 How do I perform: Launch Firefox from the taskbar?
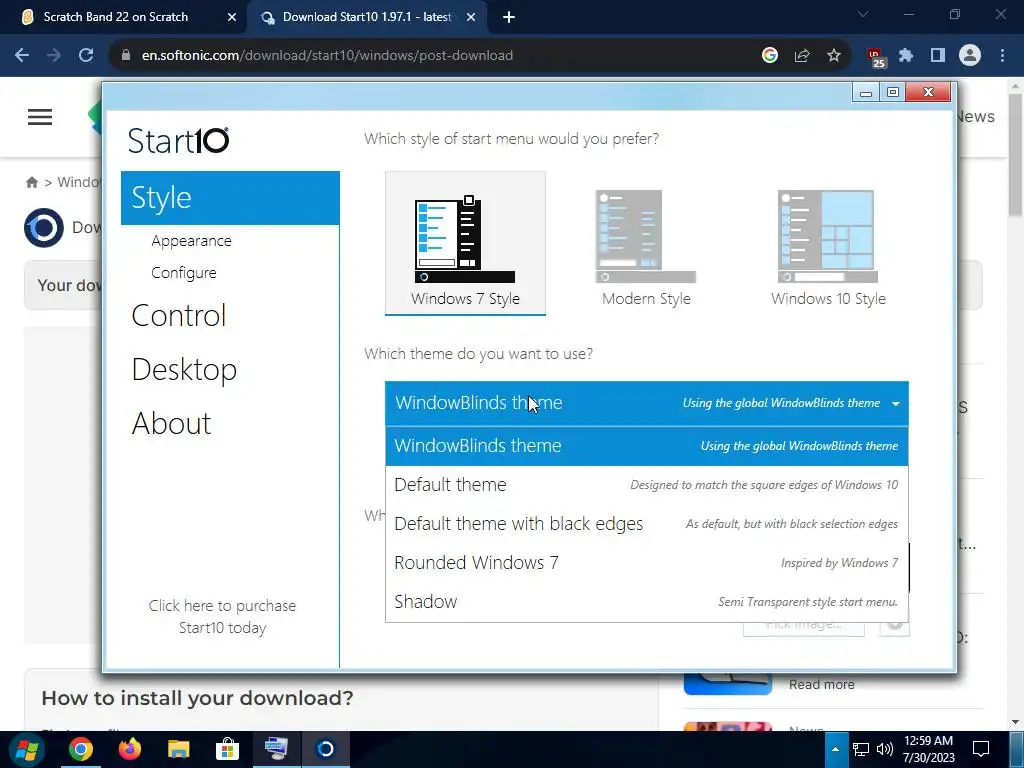tap(129, 750)
